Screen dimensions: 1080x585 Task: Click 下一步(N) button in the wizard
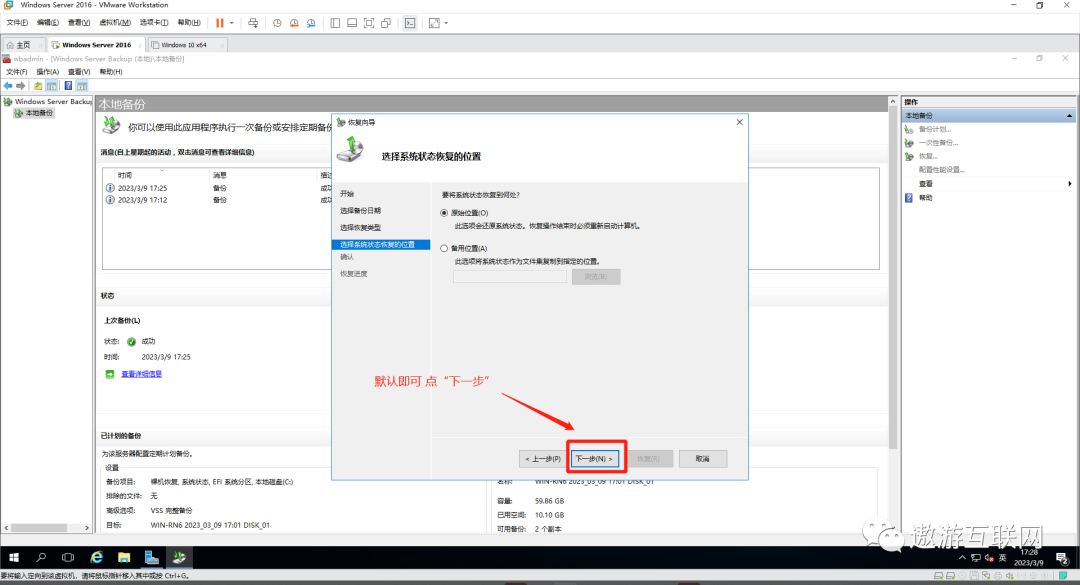pyautogui.click(x=594, y=458)
